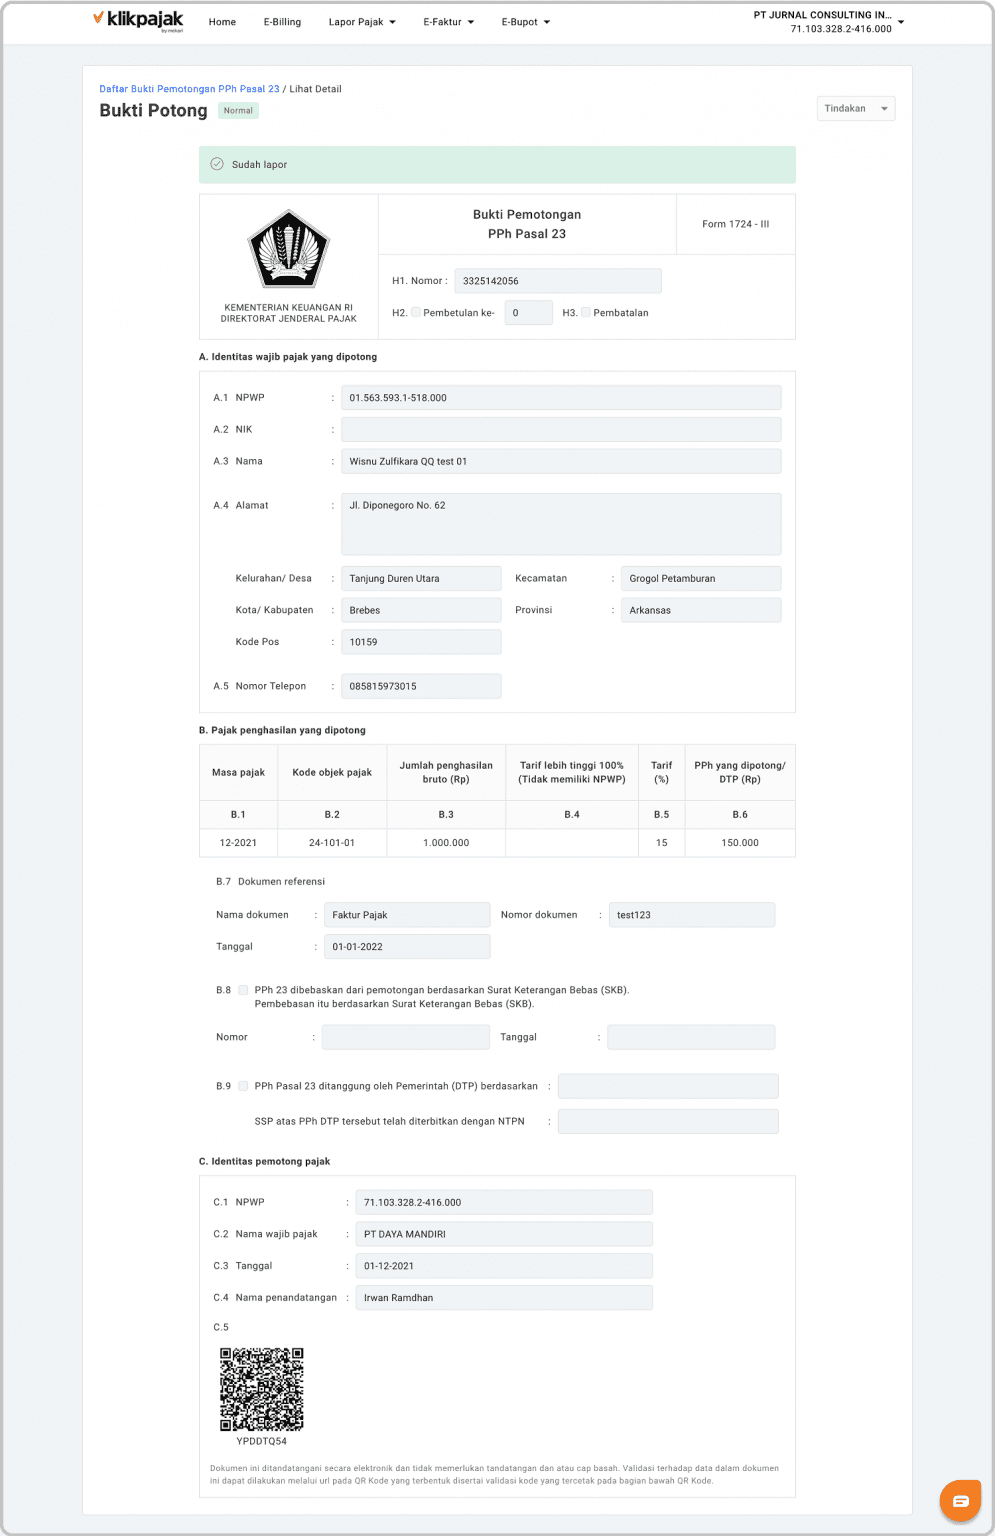Open the E-Bupot dropdown menu
Image resolution: width=995 pixels, height=1536 pixels.
pyautogui.click(x=525, y=22)
